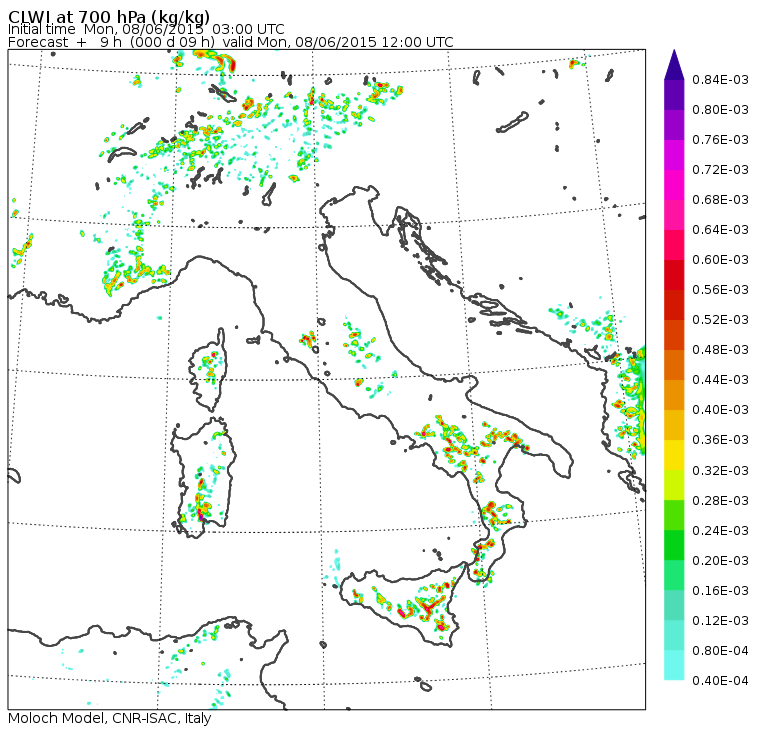Click the 0.20E-03 colorbar label

coord(720,561)
